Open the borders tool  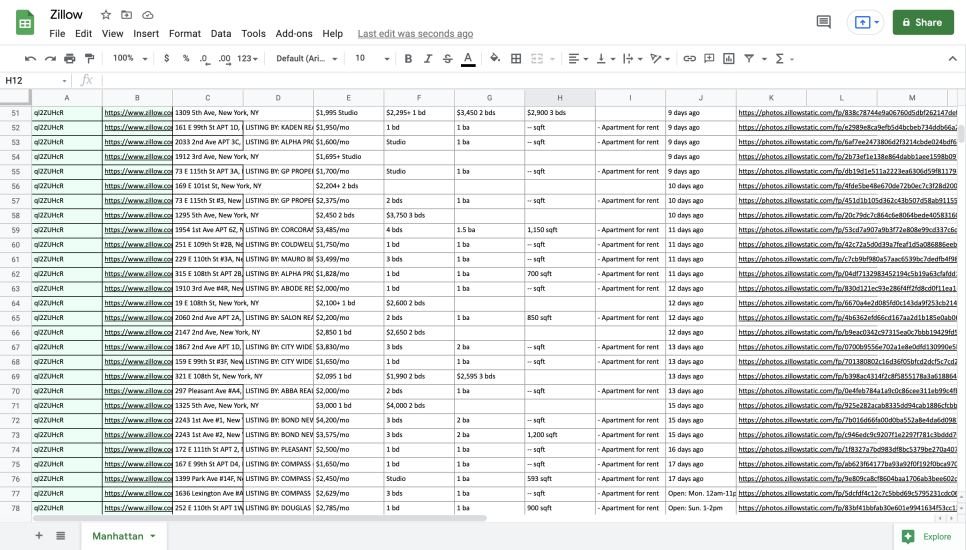[x=516, y=59]
